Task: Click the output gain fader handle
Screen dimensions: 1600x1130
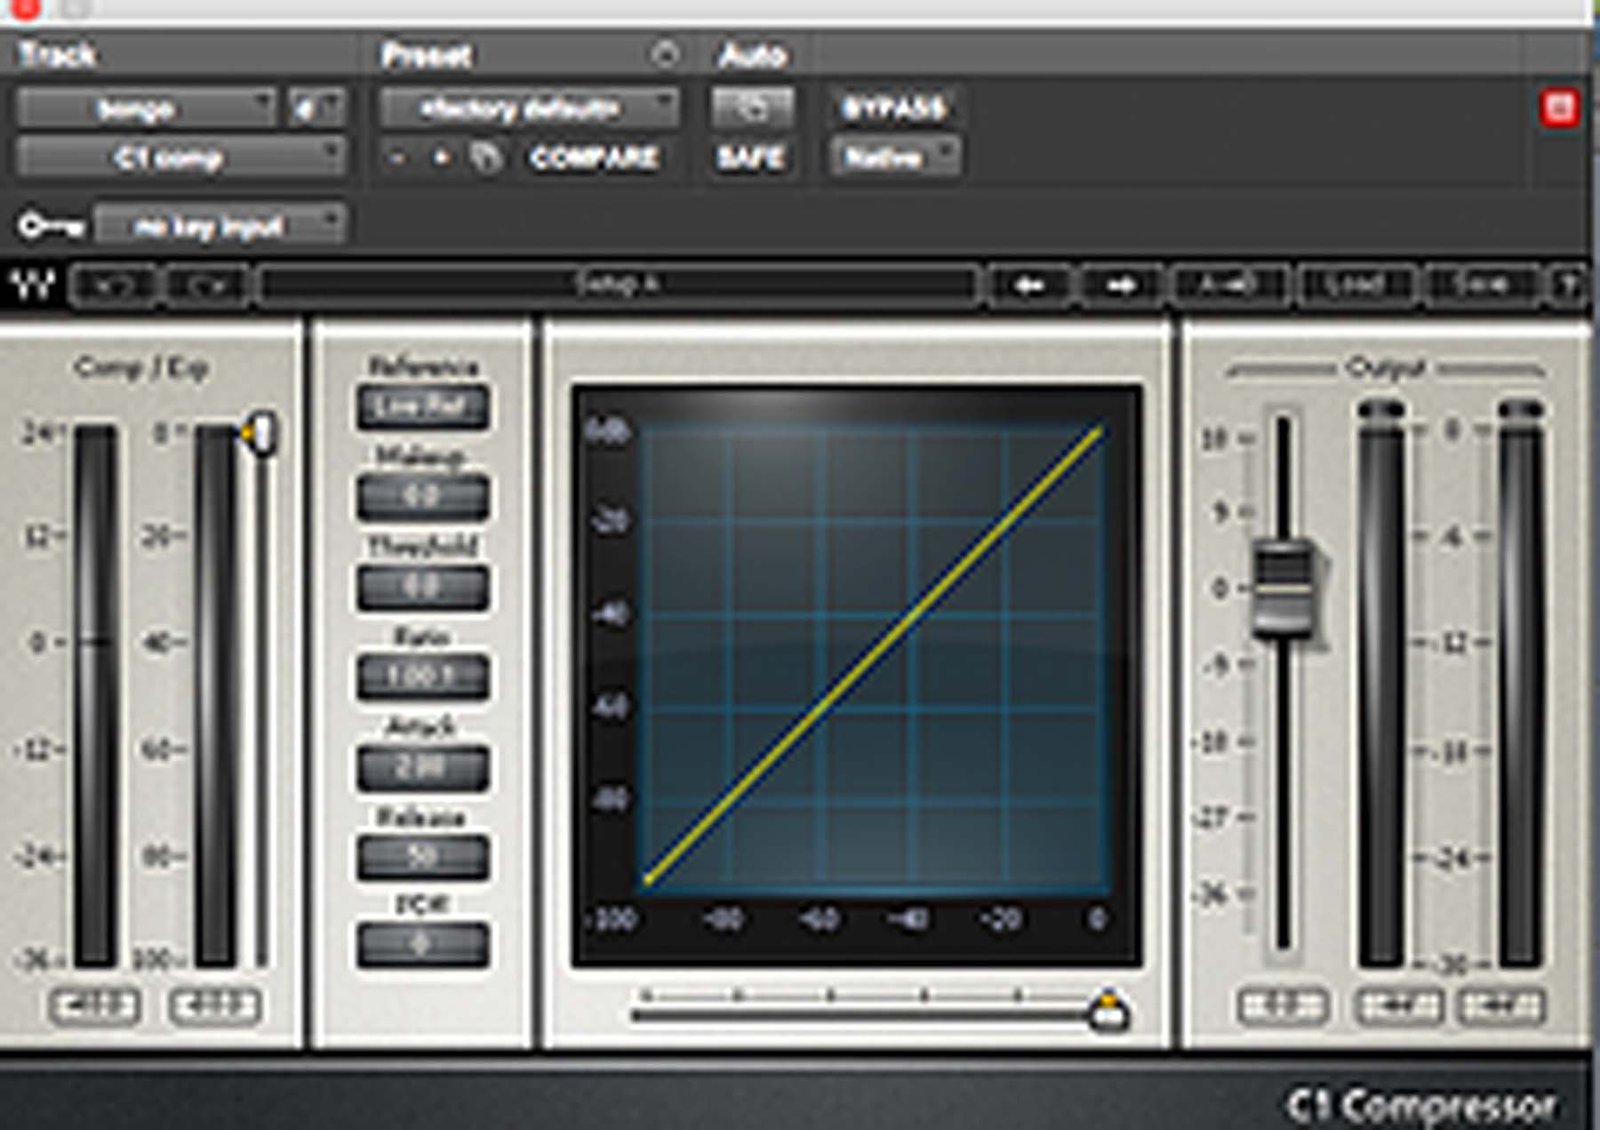Action: 1283,586
